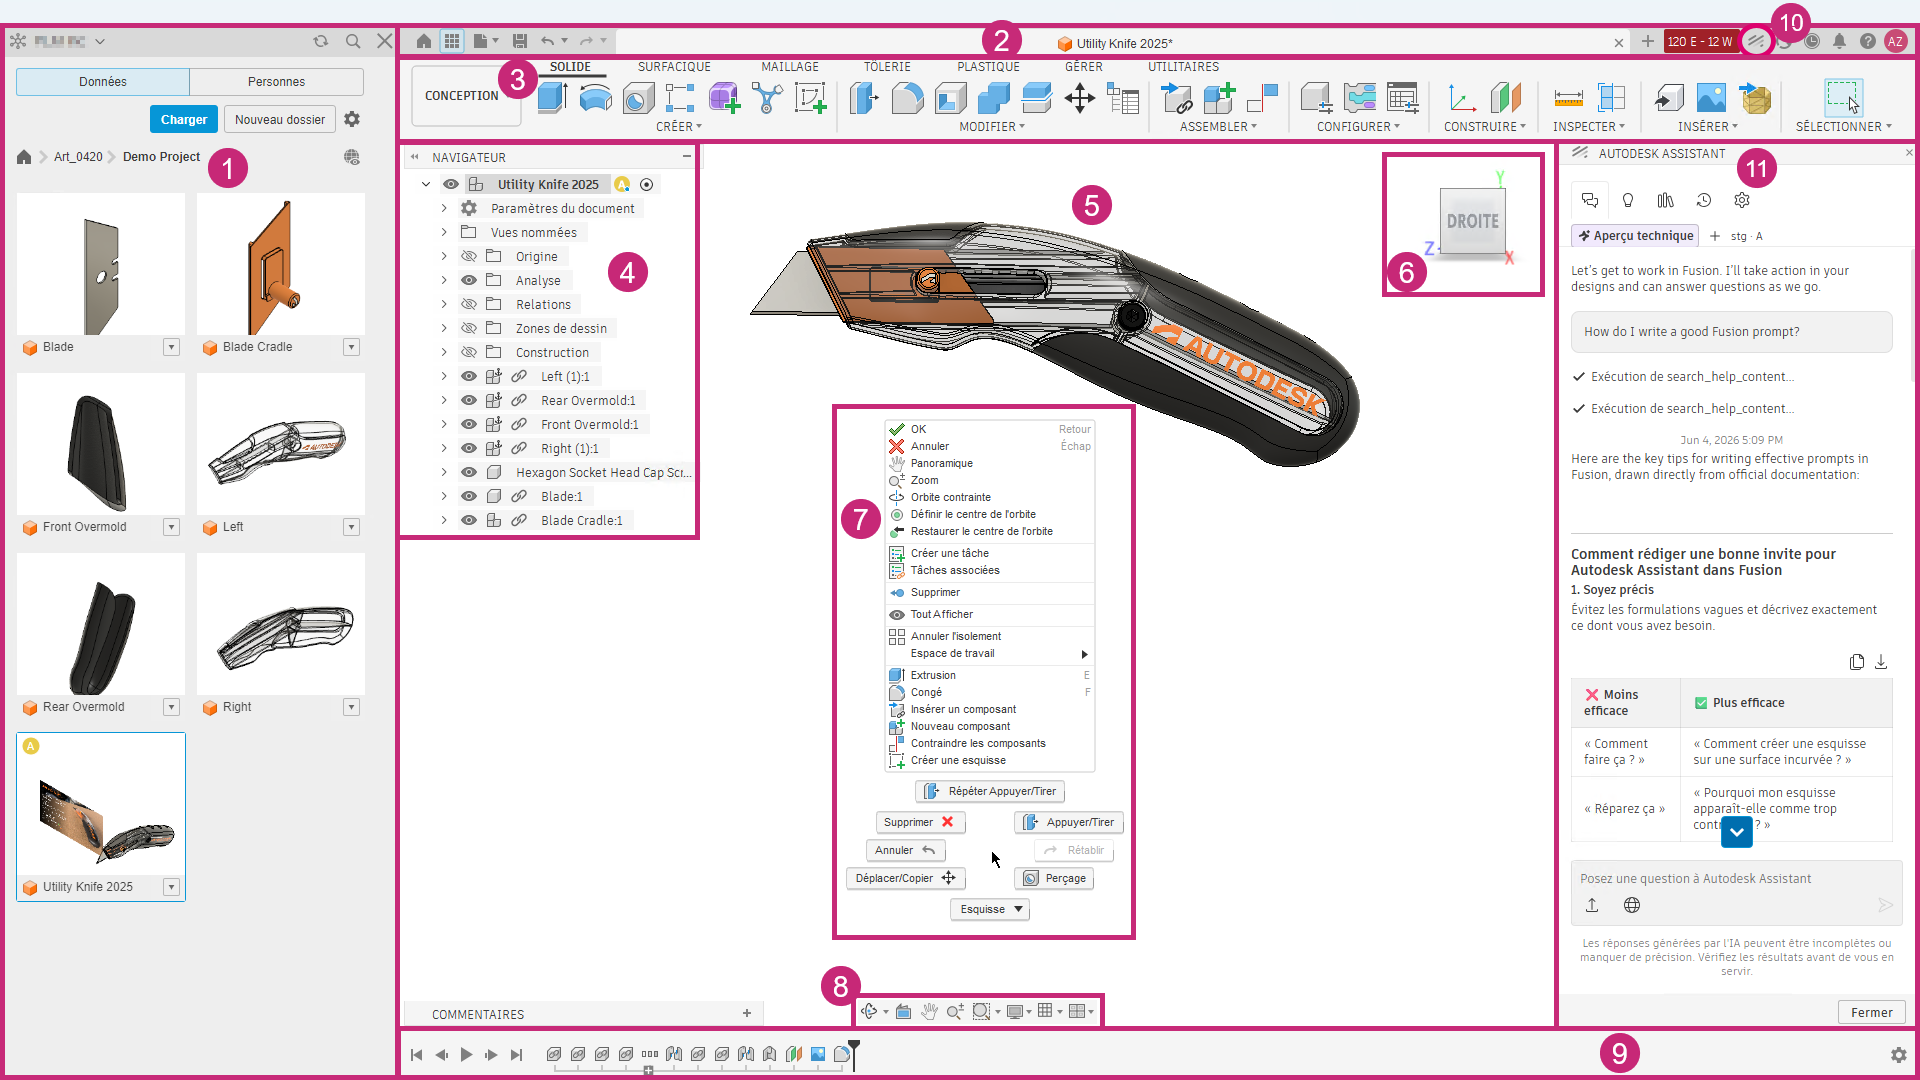Copy the Assistant response
This screenshot has height=1080, width=1920.
[x=1857, y=662]
